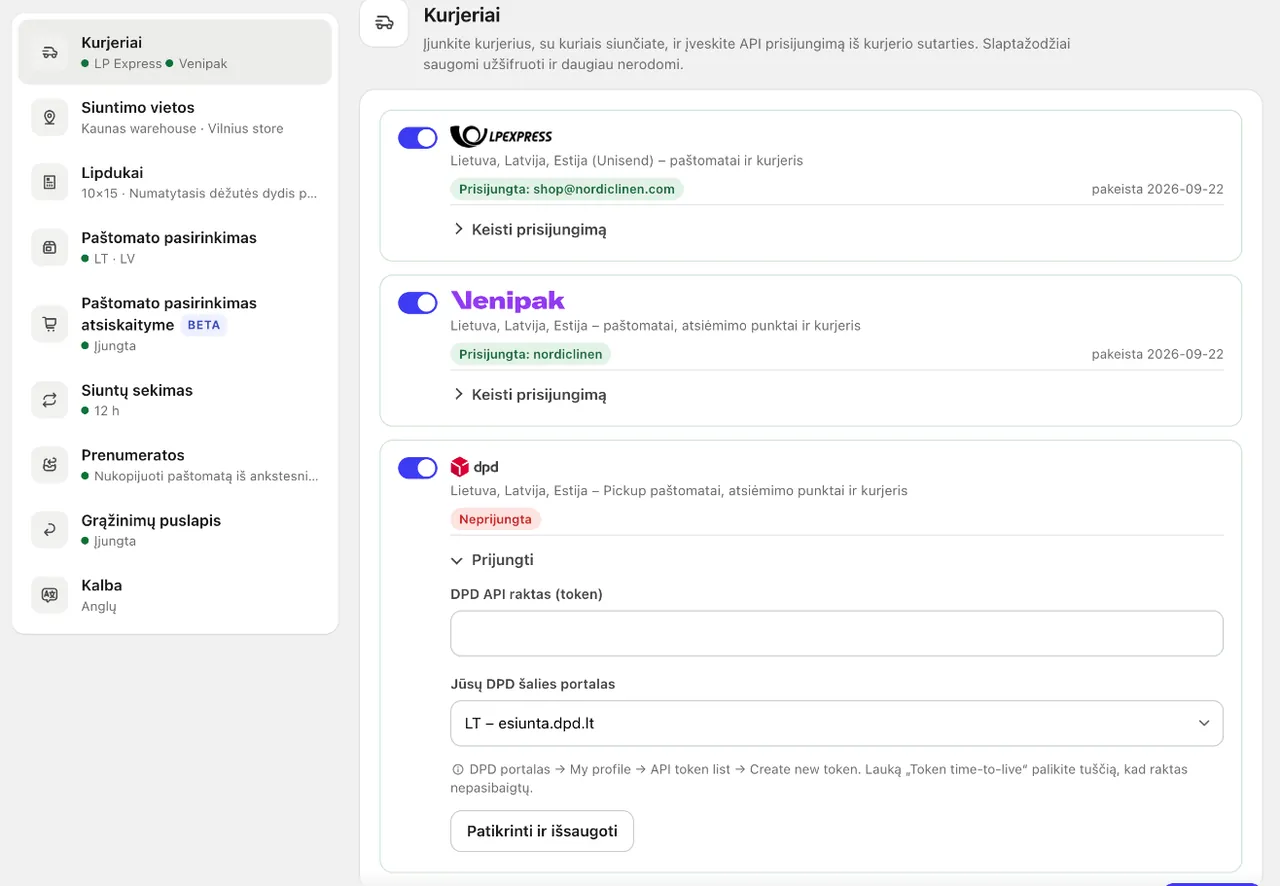Screen dimensions: 1280x886
Task: Turn off the Venipak courier switch
Action: 418,302
